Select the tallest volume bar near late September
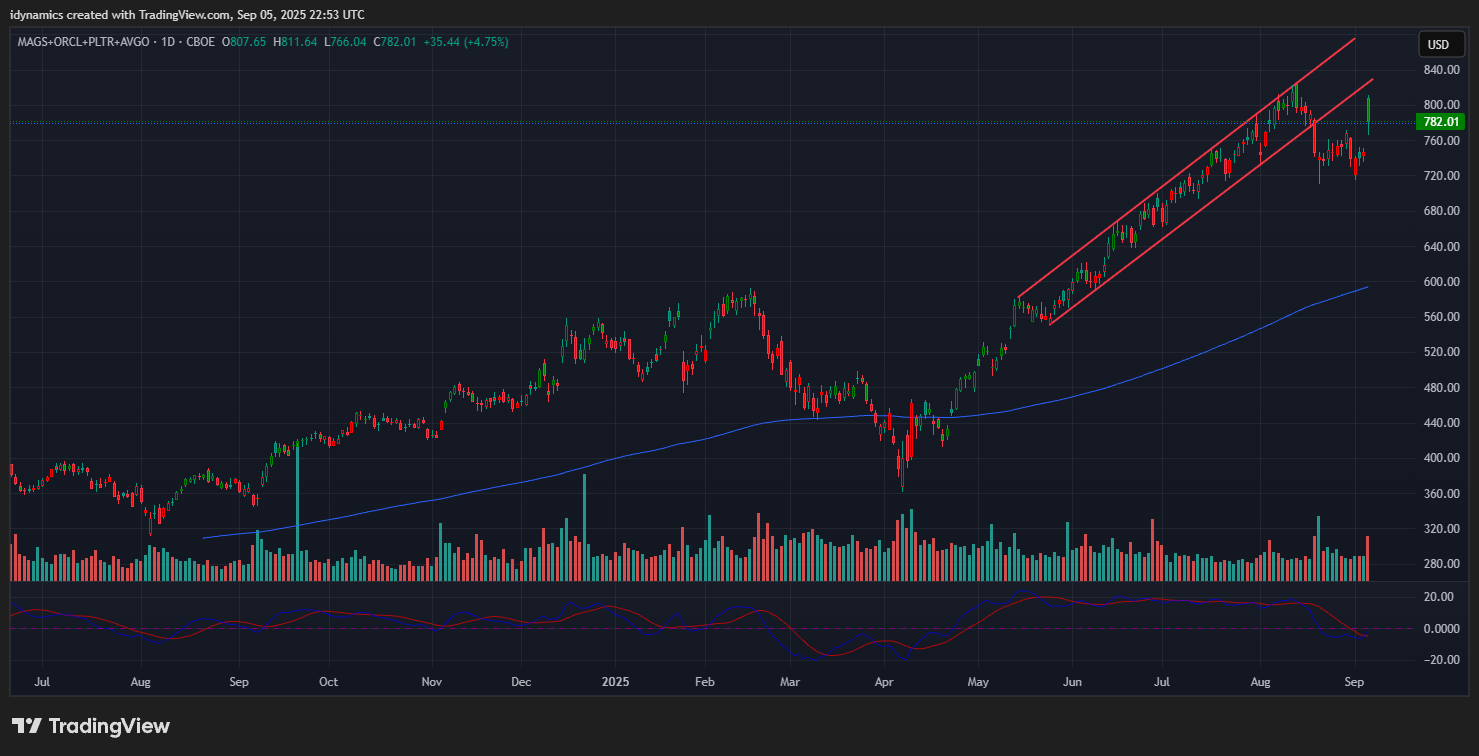The image size is (1479, 756). coord(298,514)
